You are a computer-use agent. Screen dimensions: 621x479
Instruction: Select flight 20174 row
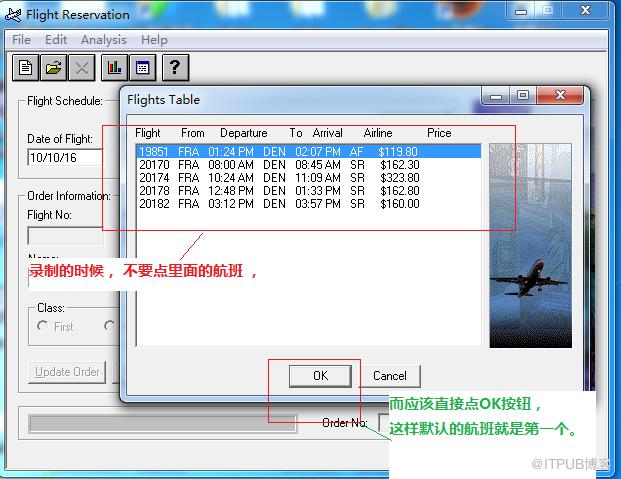pos(309,177)
